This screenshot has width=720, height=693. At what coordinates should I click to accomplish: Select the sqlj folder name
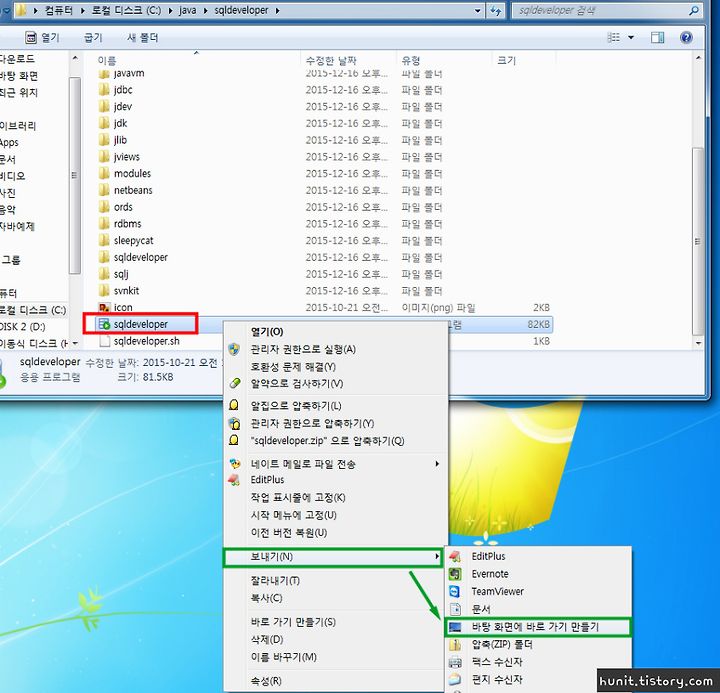(121, 274)
